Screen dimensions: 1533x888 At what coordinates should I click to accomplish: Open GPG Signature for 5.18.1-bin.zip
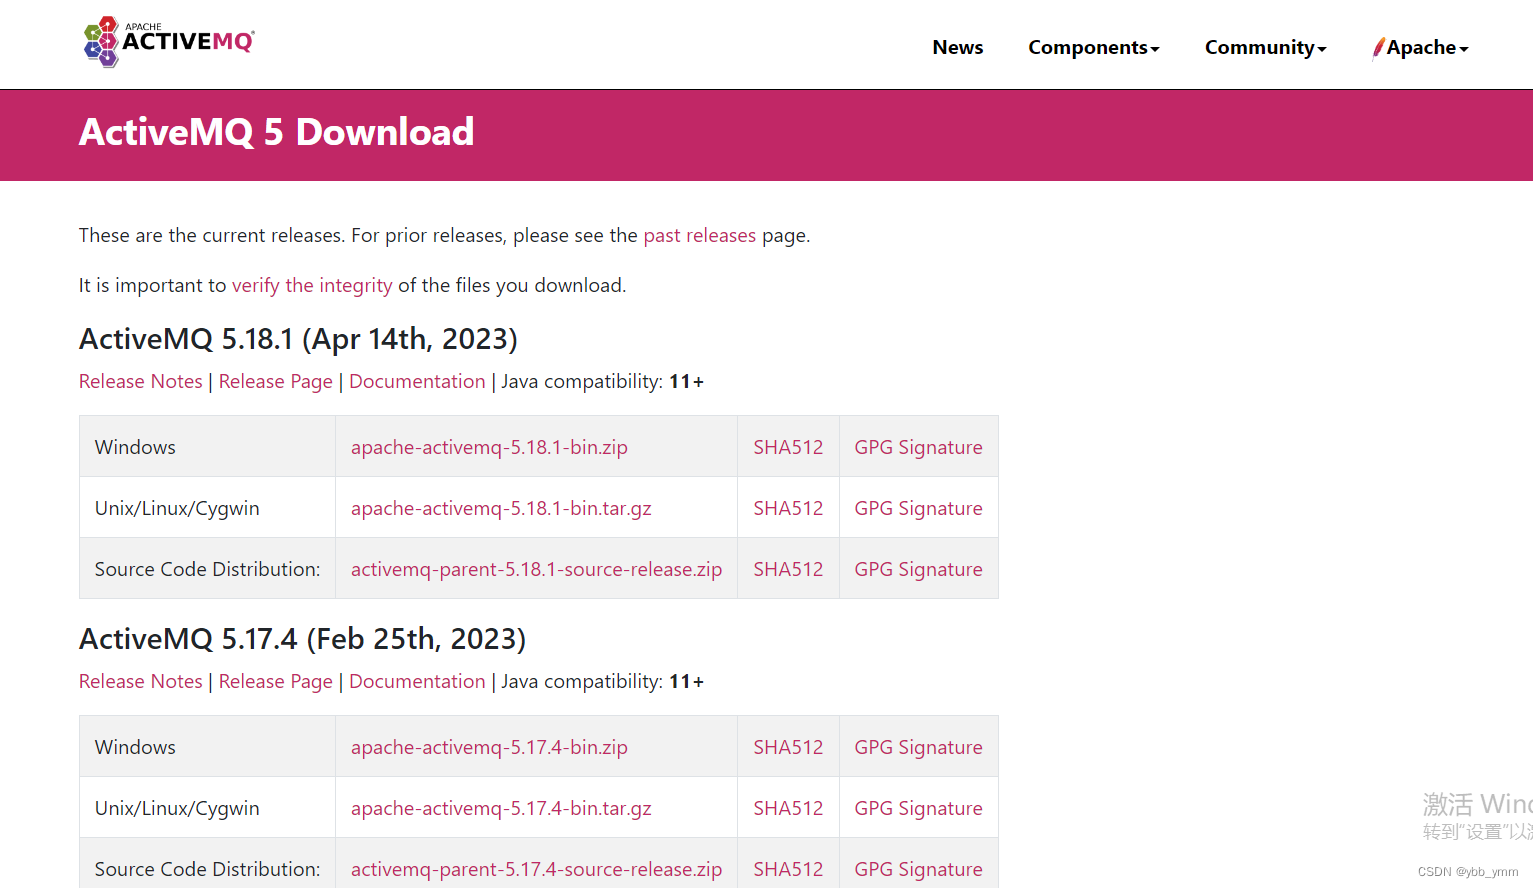pyautogui.click(x=918, y=447)
